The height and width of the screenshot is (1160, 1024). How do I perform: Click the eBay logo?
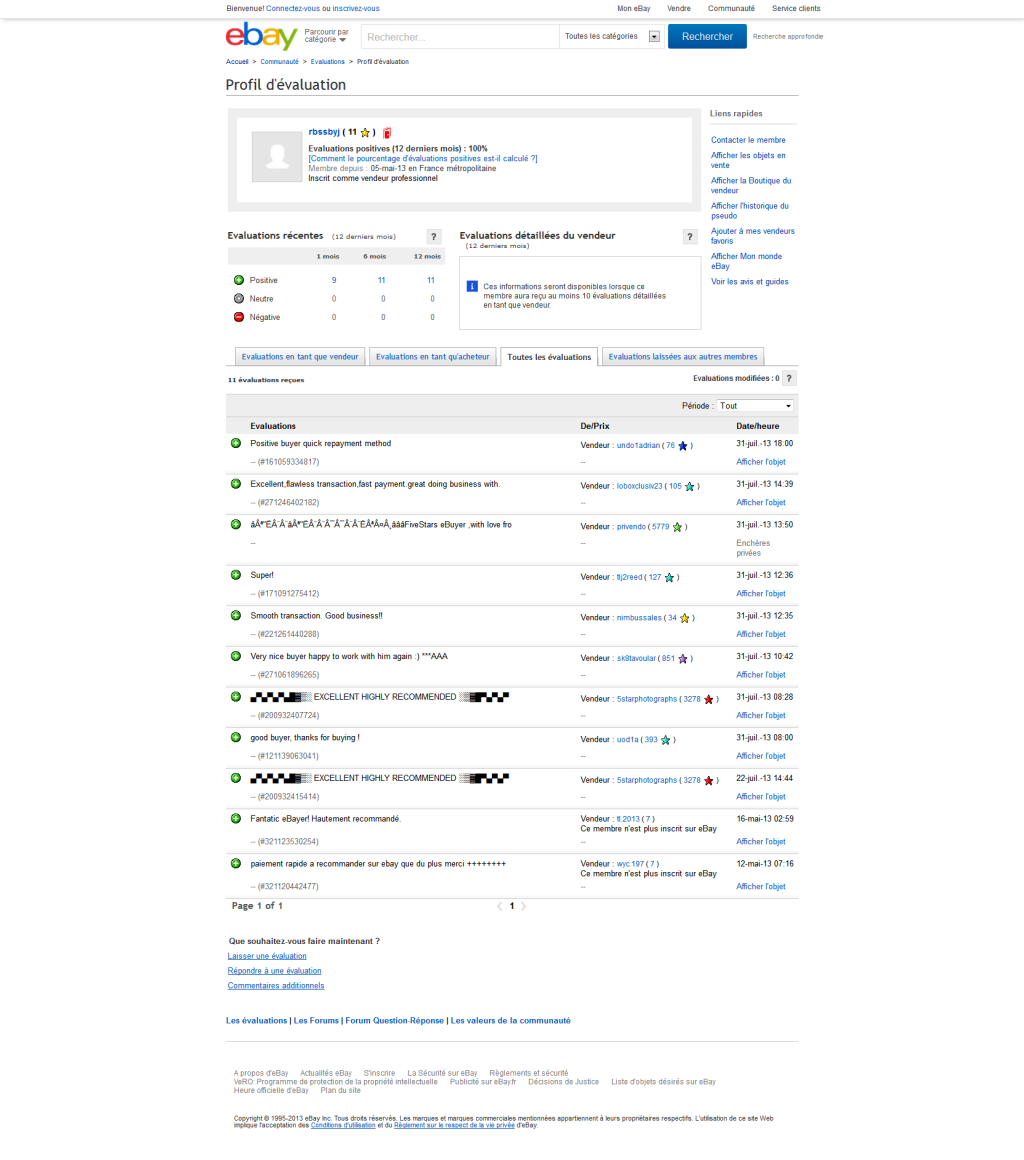(261, 36)
